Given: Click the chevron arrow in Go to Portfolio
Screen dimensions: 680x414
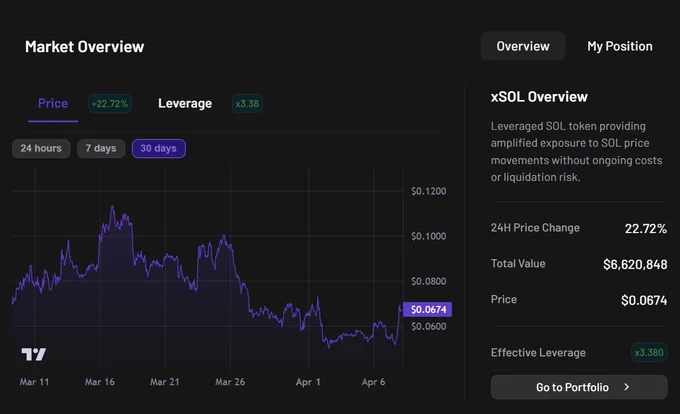Looking at the screenshot, I should [627, 387].
